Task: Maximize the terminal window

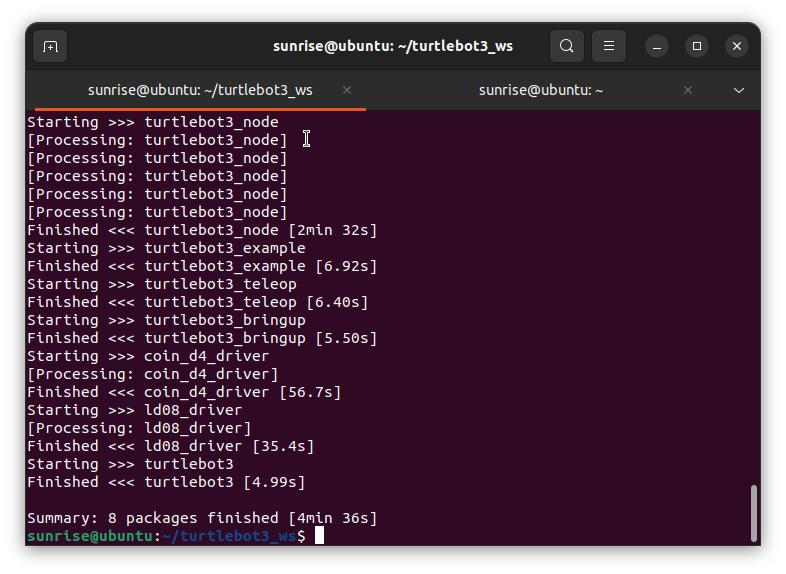Action: (x=697, y=46)
